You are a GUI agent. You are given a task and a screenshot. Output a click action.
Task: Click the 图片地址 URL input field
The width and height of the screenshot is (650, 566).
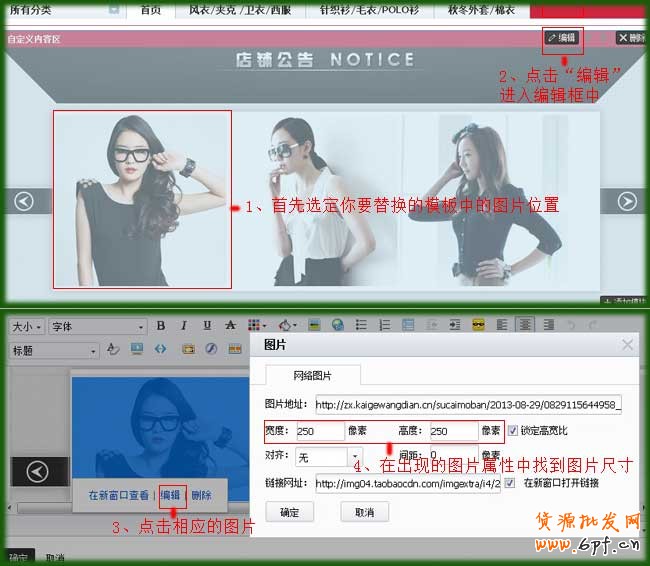pos(468,404)
